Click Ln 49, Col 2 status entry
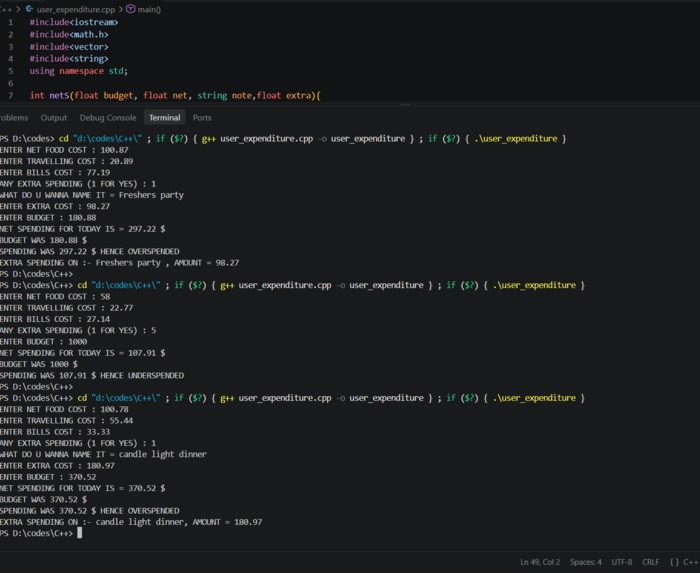This screenshot has width=700, height=573. 540,562
